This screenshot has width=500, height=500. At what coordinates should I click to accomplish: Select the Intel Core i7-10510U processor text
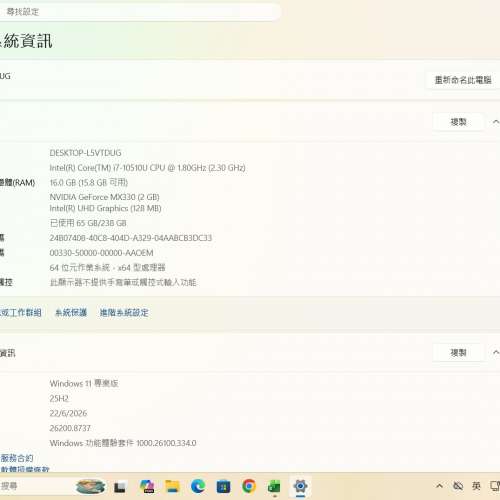[148, 168]
